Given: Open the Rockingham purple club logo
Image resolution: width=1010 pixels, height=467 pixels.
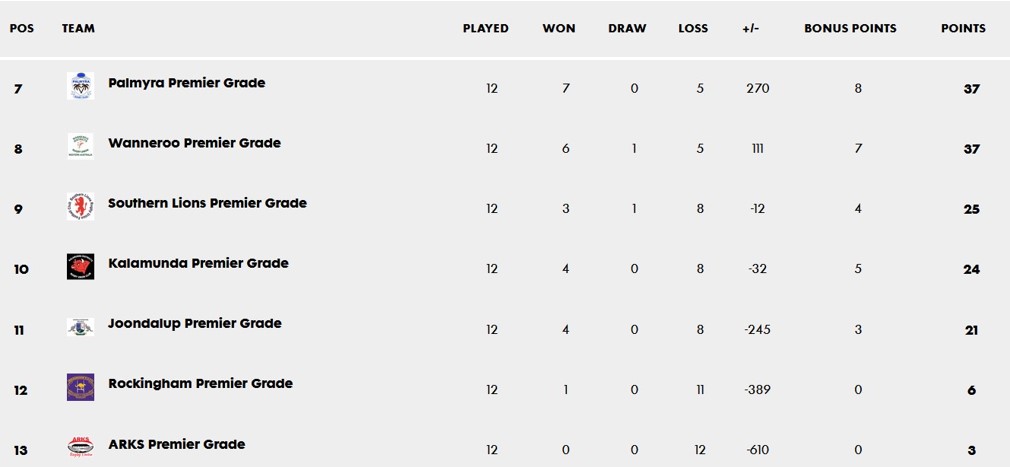Looking at the screenshot, I should tap(81, 387).
